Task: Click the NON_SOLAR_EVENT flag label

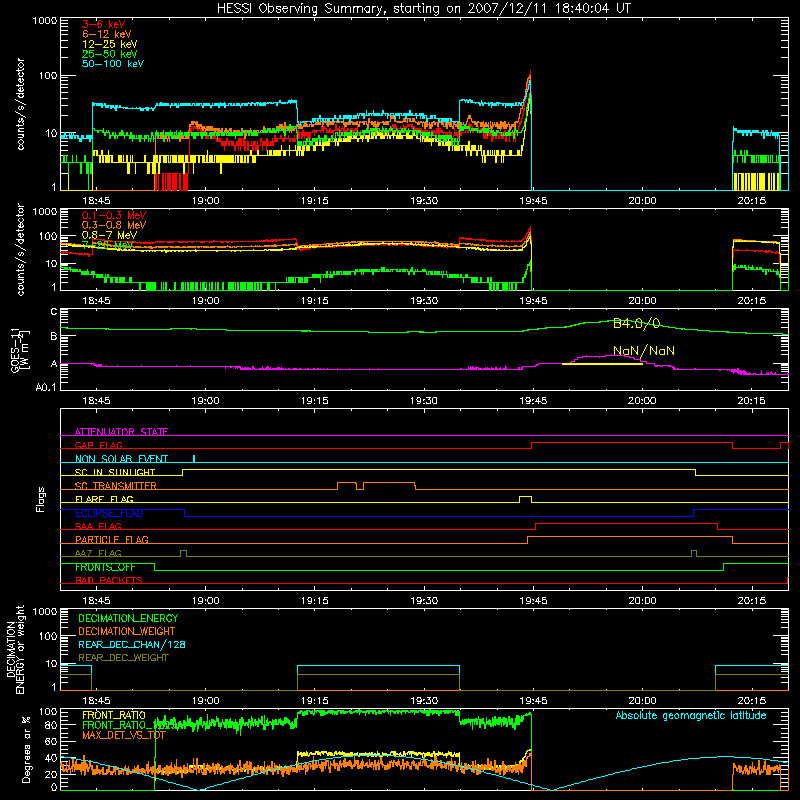Action: point(121,459)
